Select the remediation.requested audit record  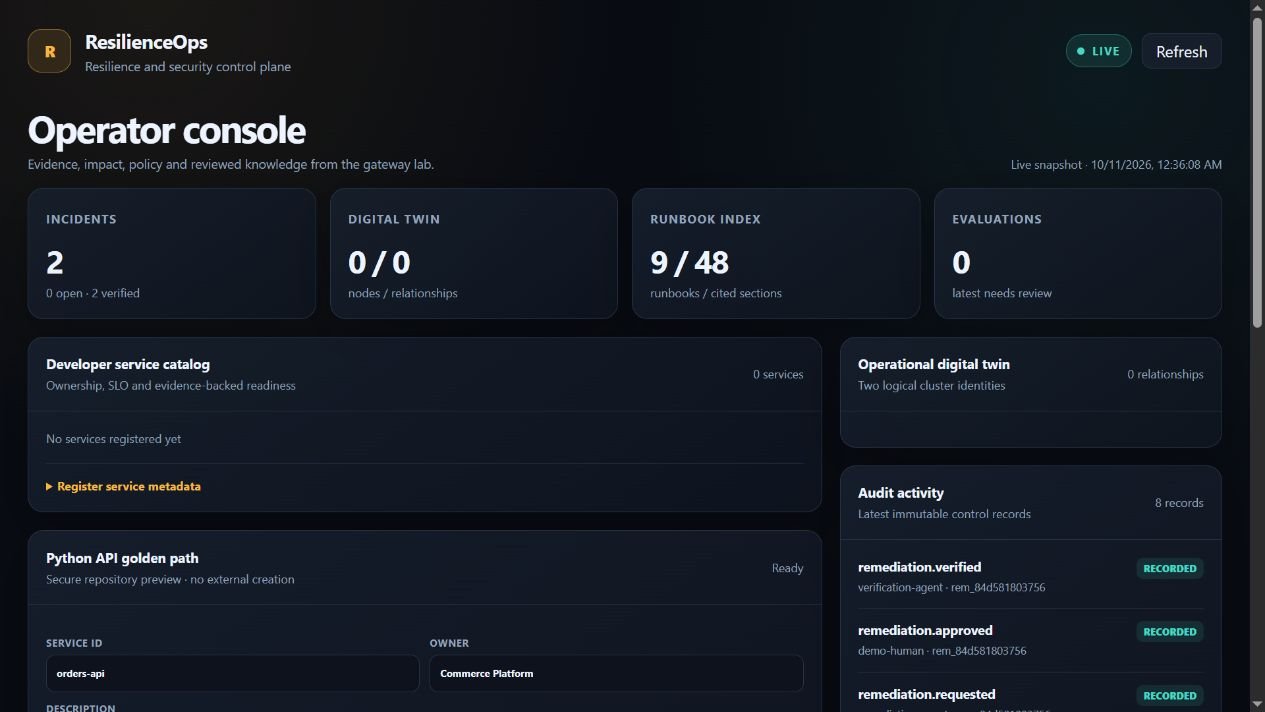click(x=1030, y=698)
